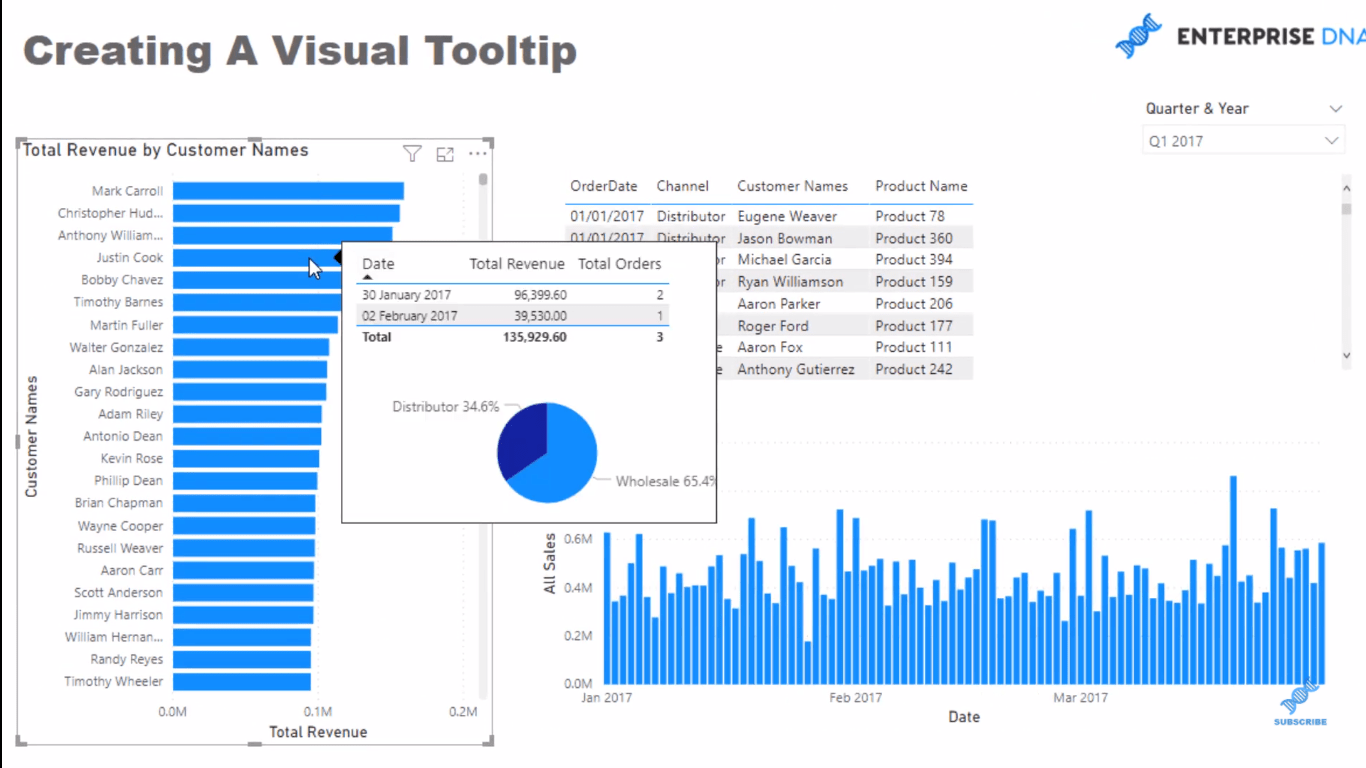Image resolution: width=1366 pixels, height=768 pixels.
Task: Select the Phillip Dean bar
Action: 245,481
